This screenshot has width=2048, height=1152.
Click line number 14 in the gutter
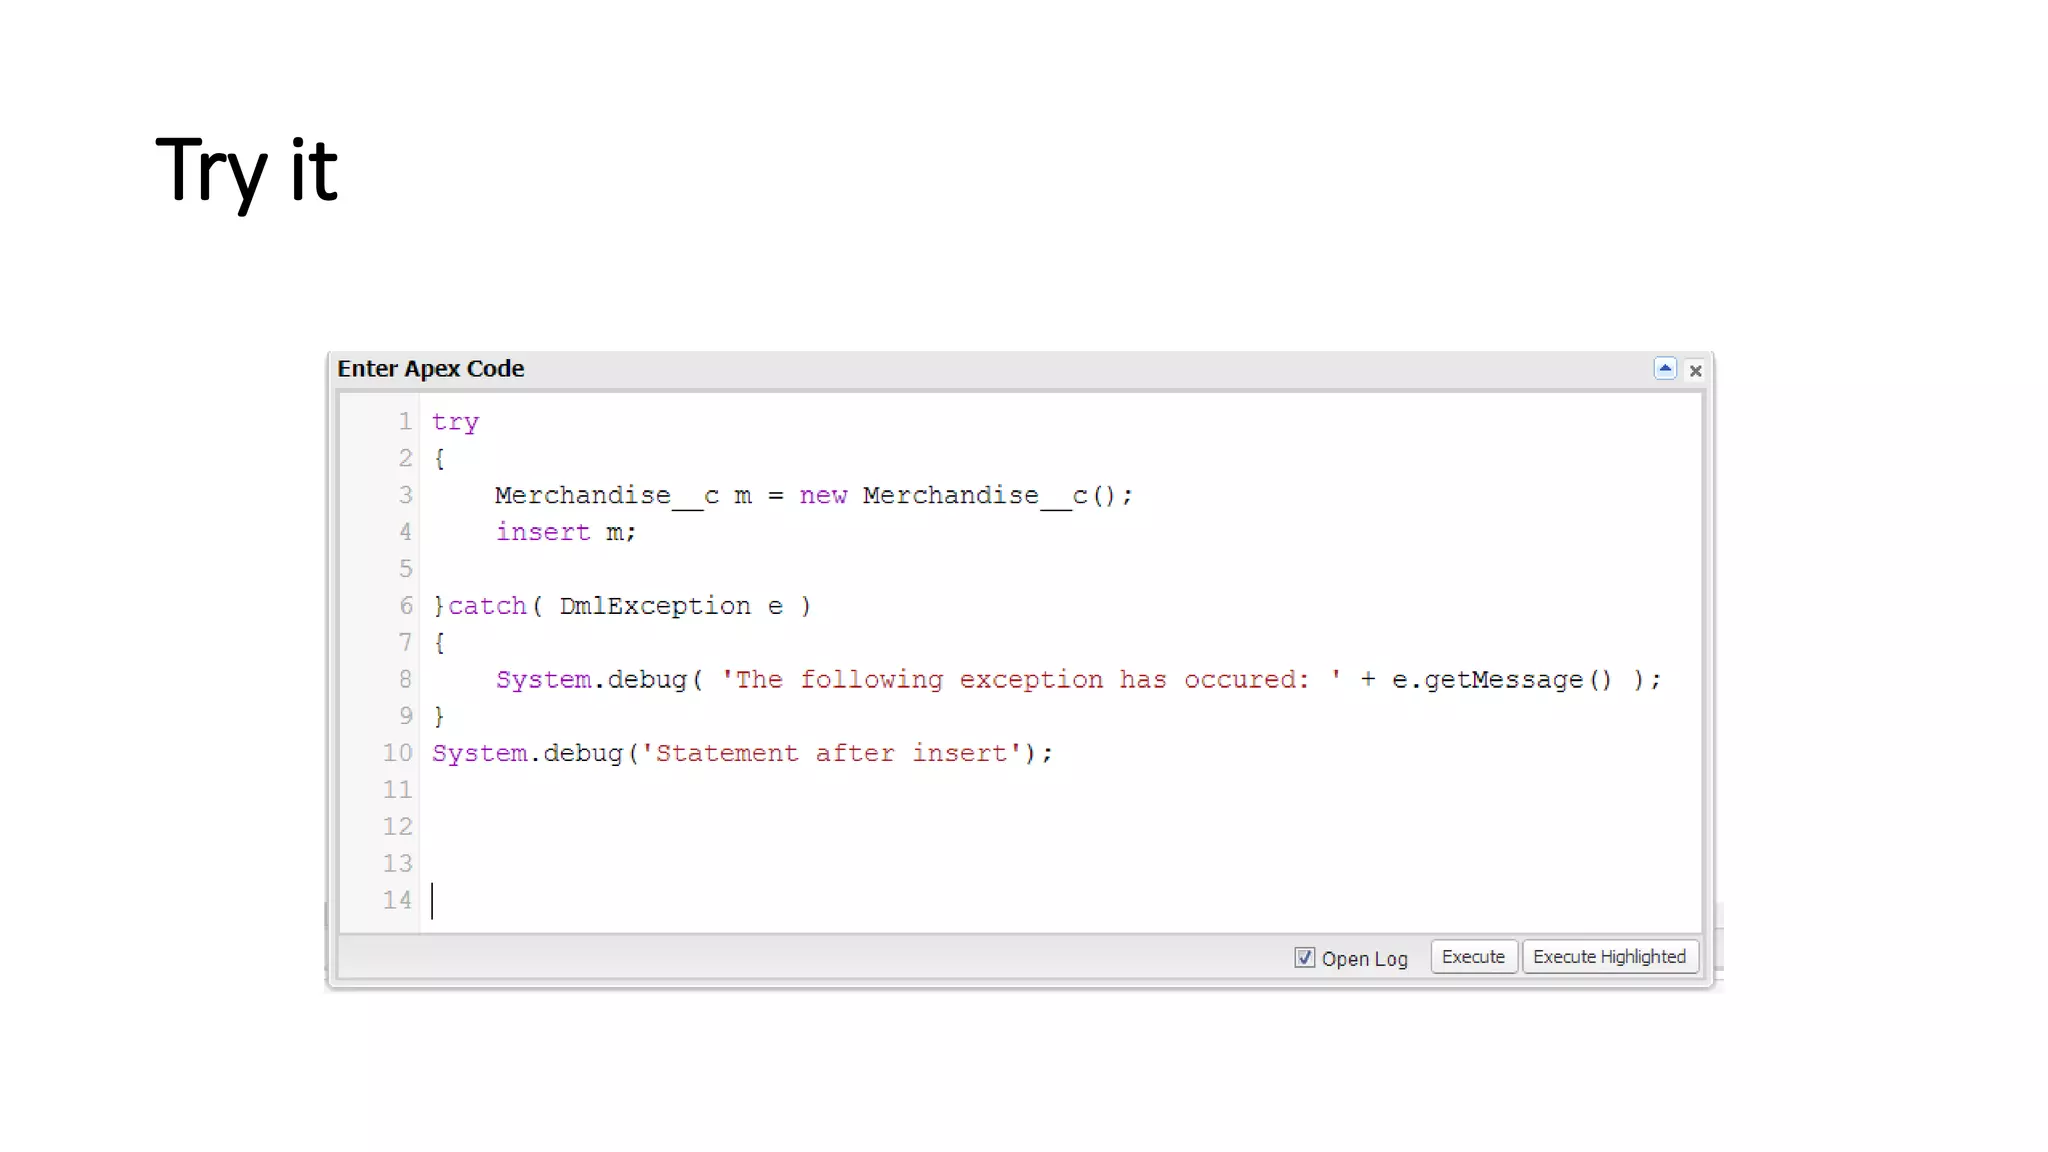(x=397, y=900)
